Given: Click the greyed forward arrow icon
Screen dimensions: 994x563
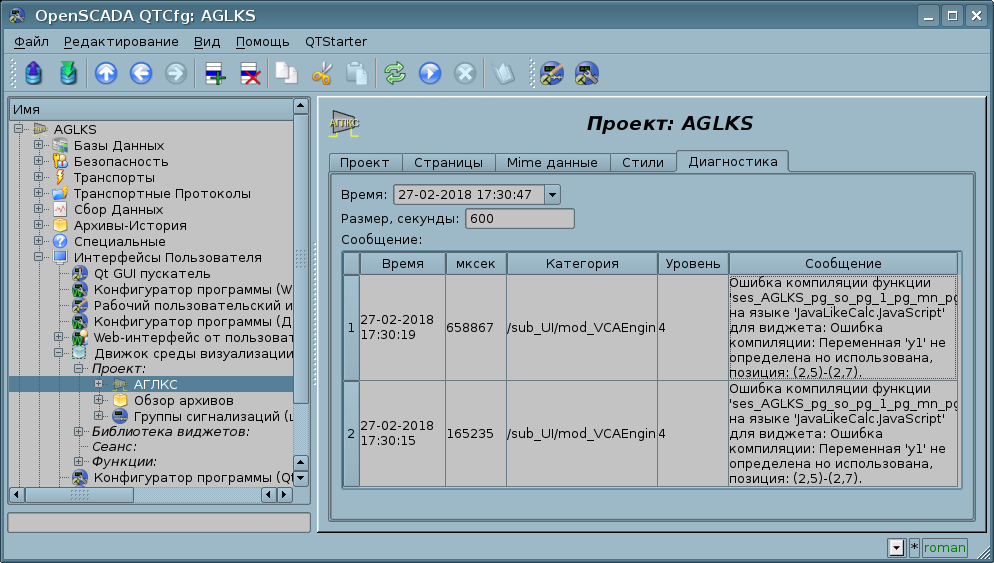Looking at the screenshot, I should [176, 74].
